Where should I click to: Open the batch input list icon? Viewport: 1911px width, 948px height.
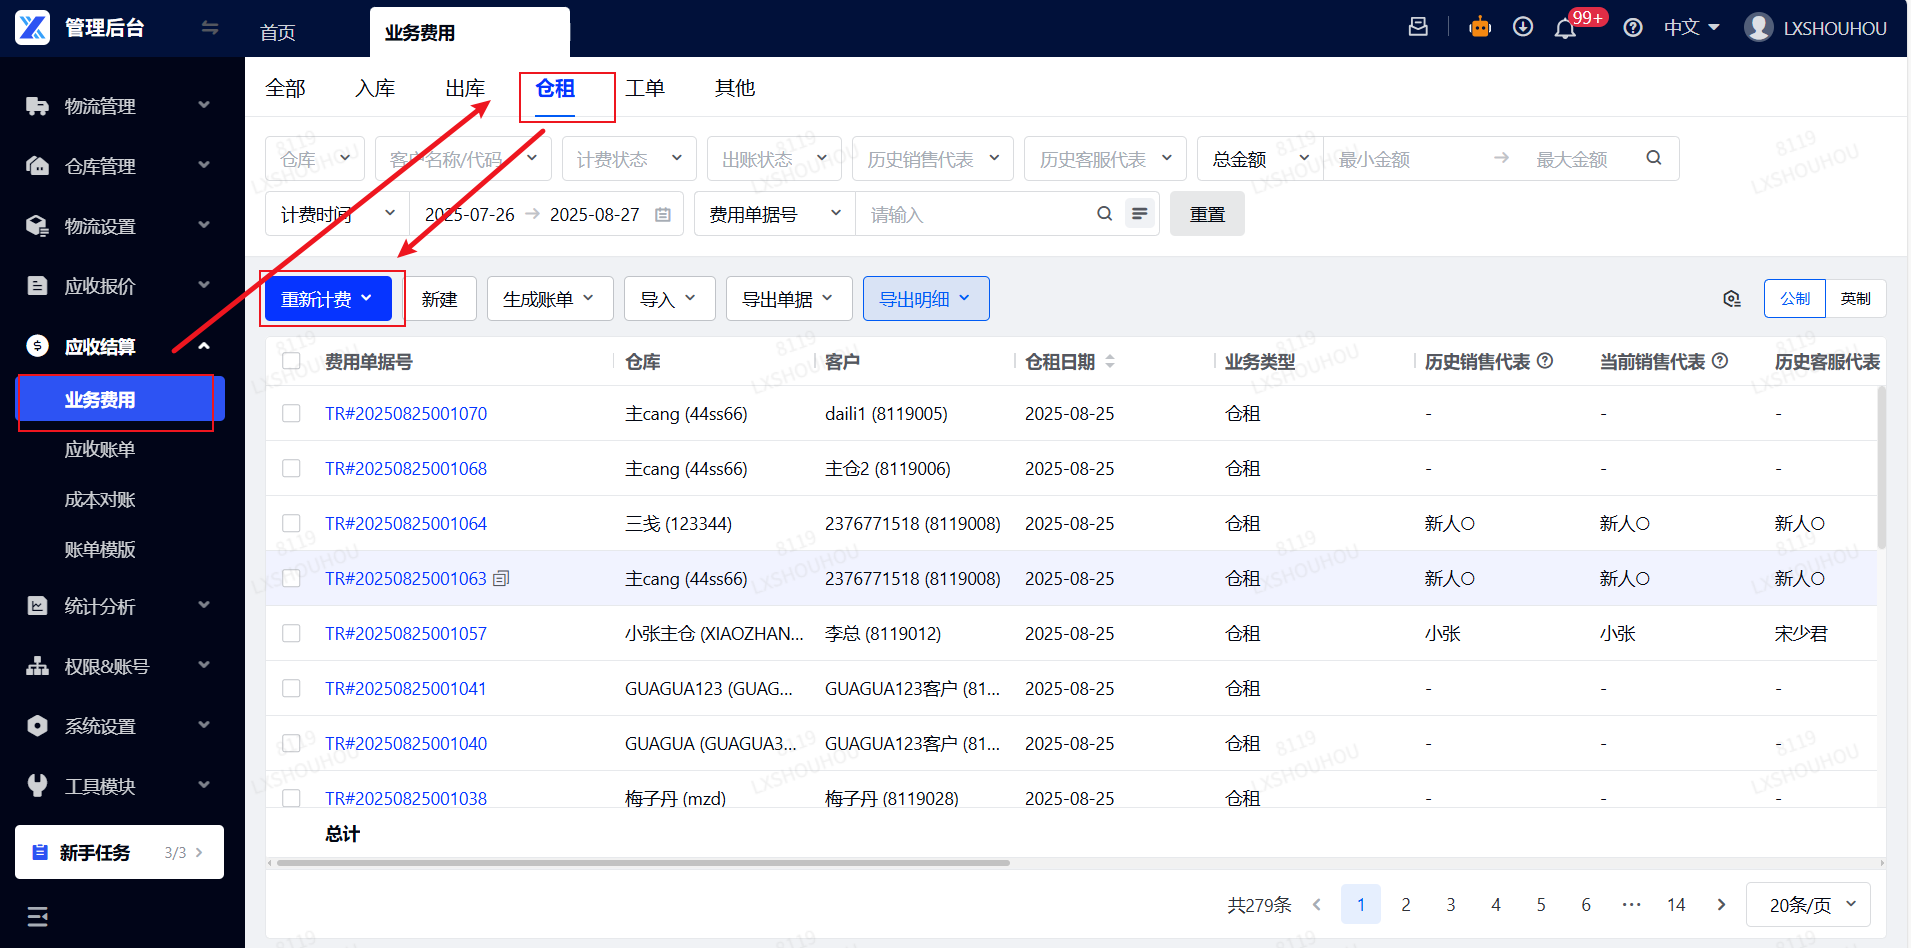pos(1139,213)
